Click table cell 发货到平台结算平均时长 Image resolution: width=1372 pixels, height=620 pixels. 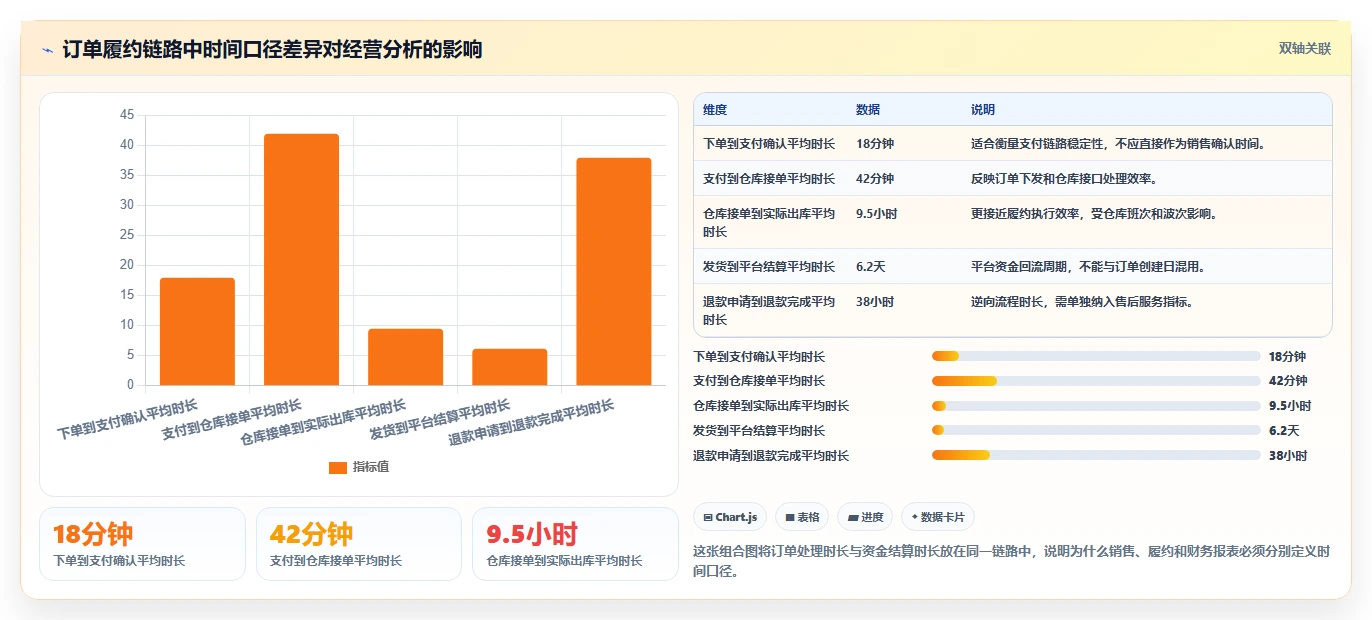pyautogui.click(x=769, y=266)
